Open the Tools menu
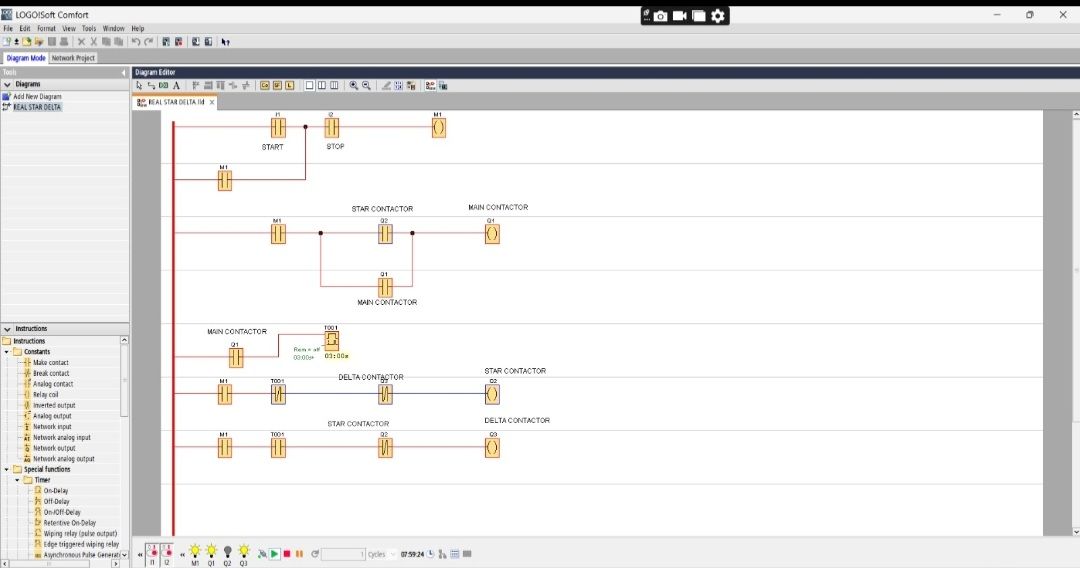The width and height of the screenshot is (1080, 568). click(x=89, y=28)
